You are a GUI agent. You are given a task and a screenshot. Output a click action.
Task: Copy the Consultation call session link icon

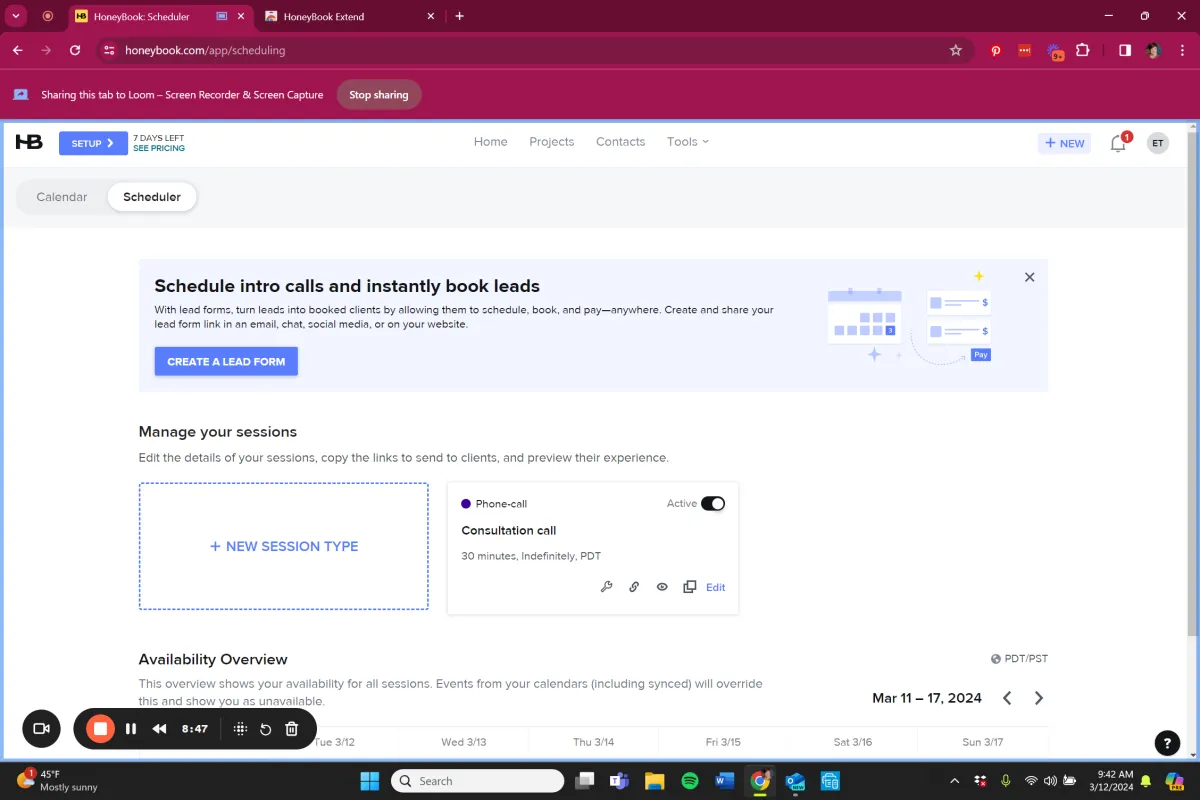pos(634,587)
